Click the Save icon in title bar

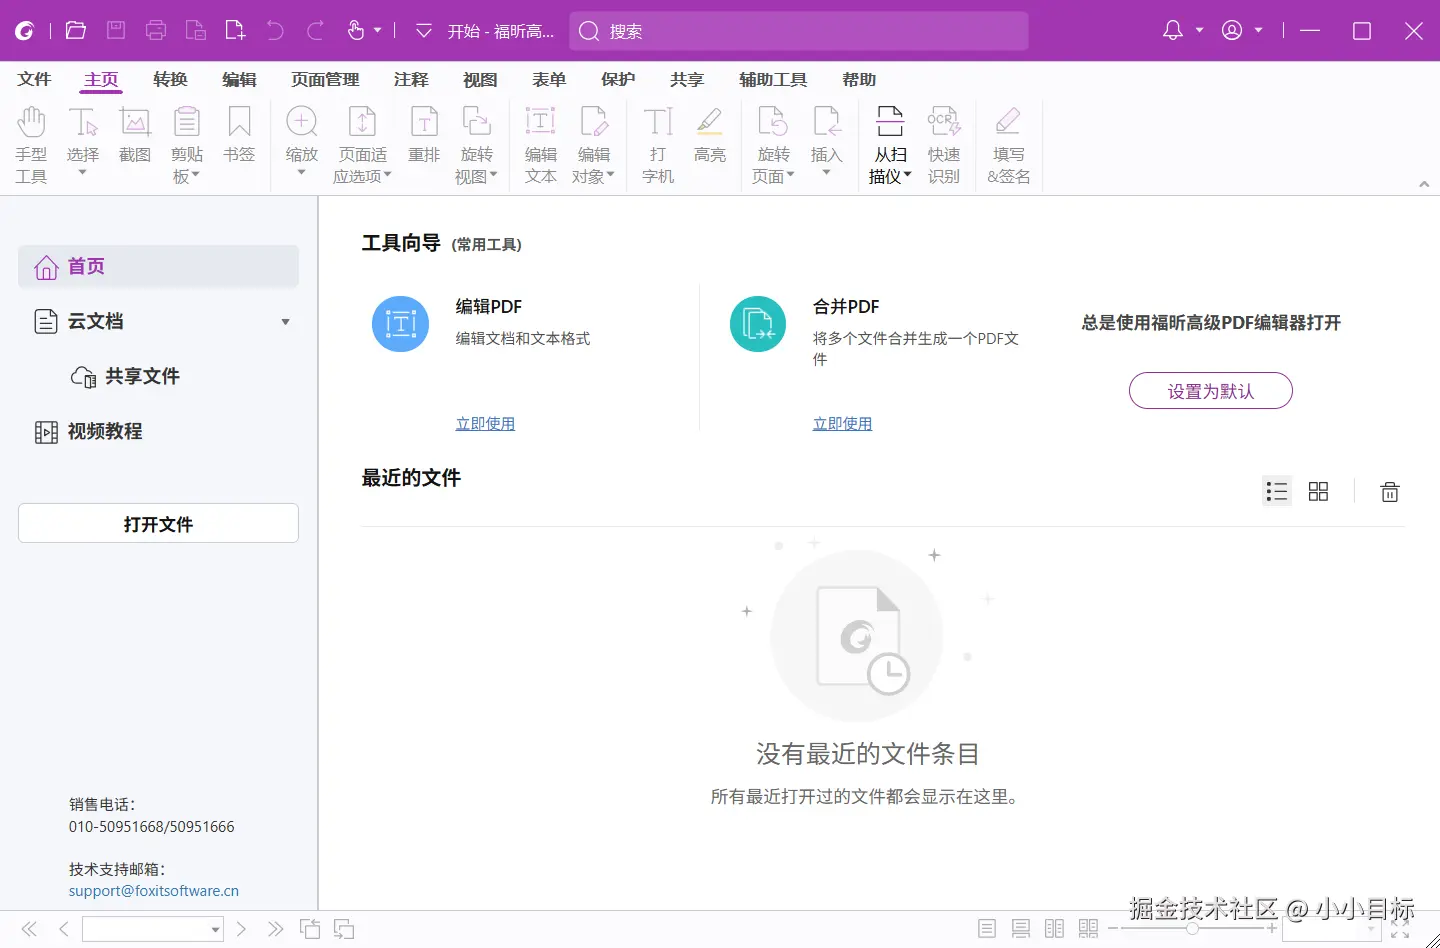[x=116, y=30]
